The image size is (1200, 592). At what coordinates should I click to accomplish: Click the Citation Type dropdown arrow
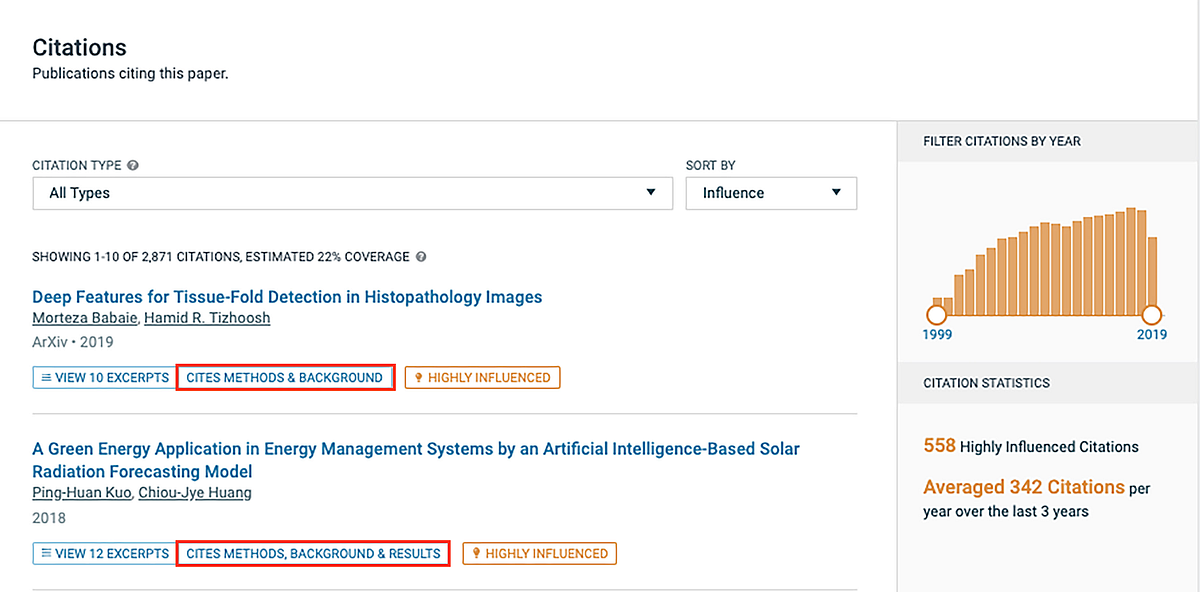[x=651, y=193]
